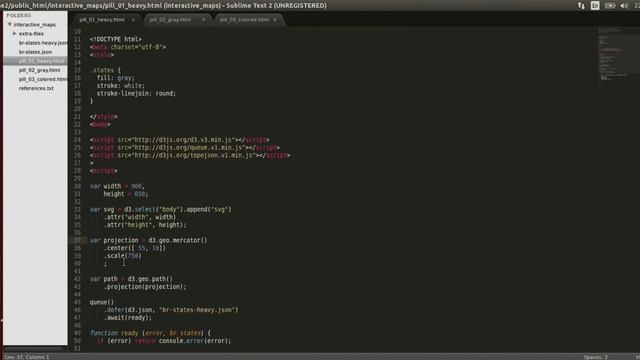
Task: Open the battery status indicator
Action: tap(610, 5)
